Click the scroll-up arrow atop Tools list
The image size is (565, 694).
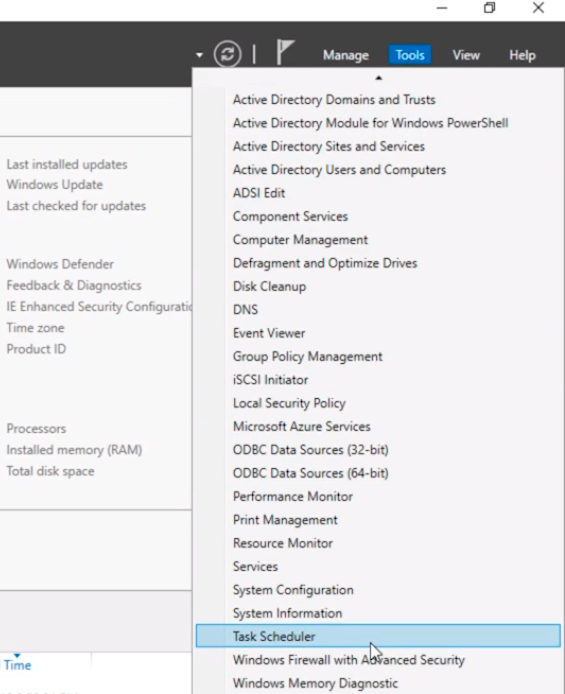point(378,78)
